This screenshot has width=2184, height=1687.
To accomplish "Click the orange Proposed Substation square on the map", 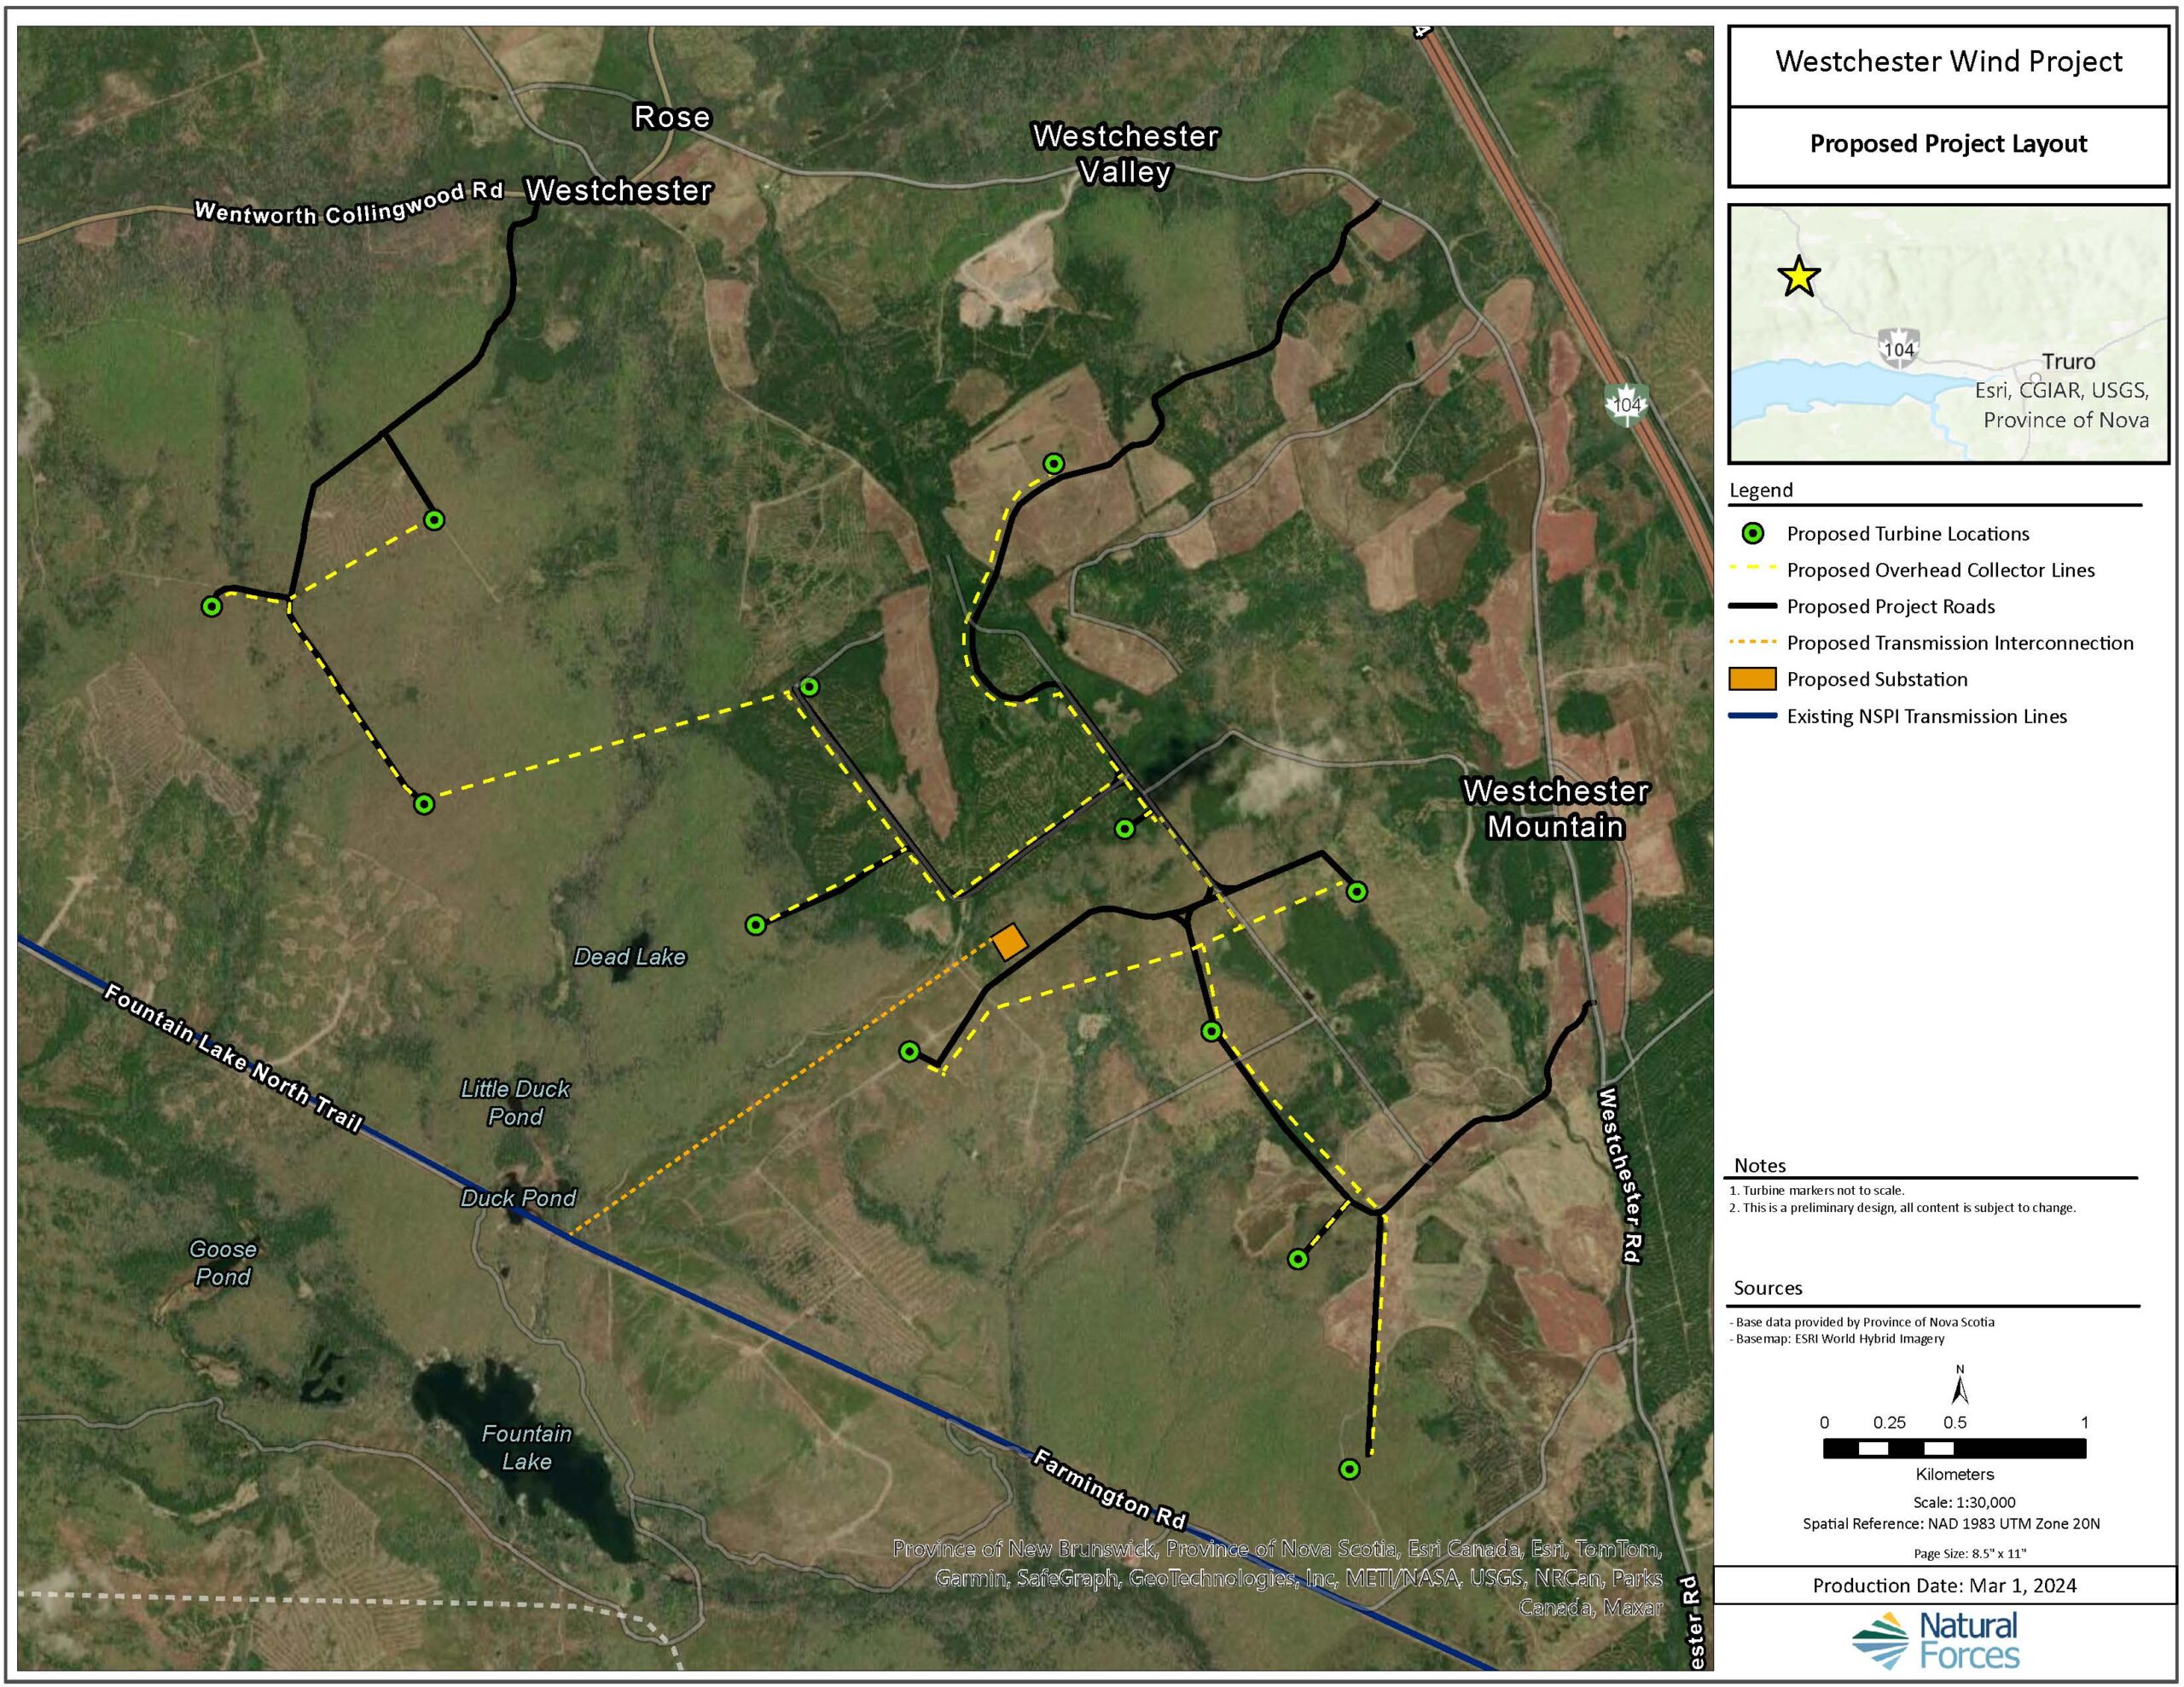I will [1009, 942].
